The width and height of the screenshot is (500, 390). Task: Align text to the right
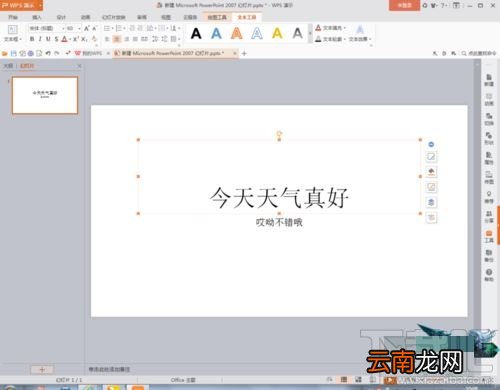tap(127, 39)
